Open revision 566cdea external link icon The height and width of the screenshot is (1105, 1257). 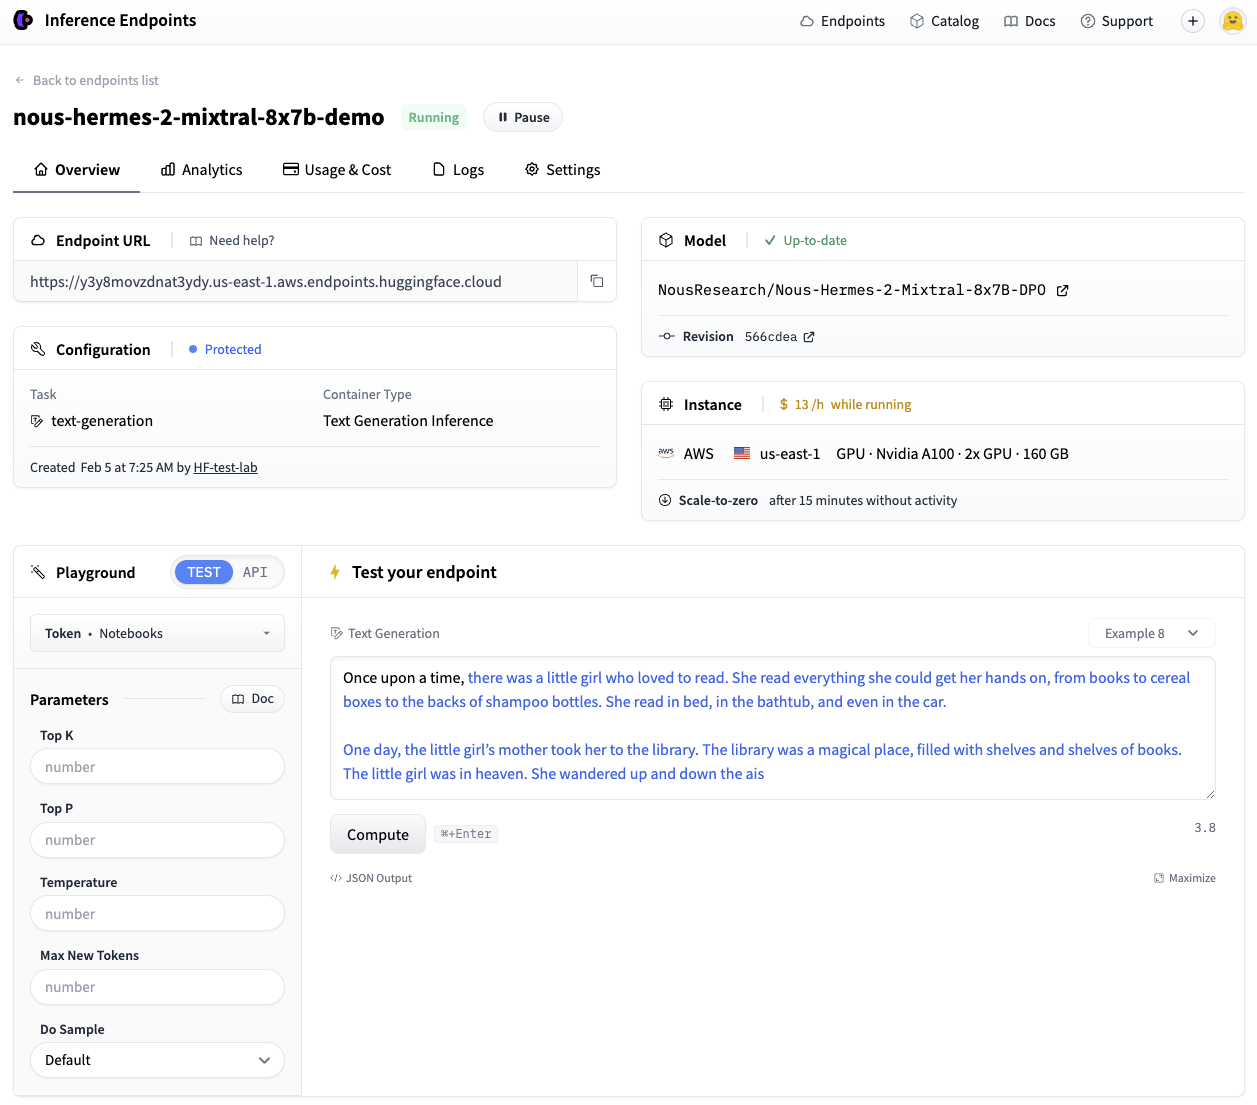(809, 336)
